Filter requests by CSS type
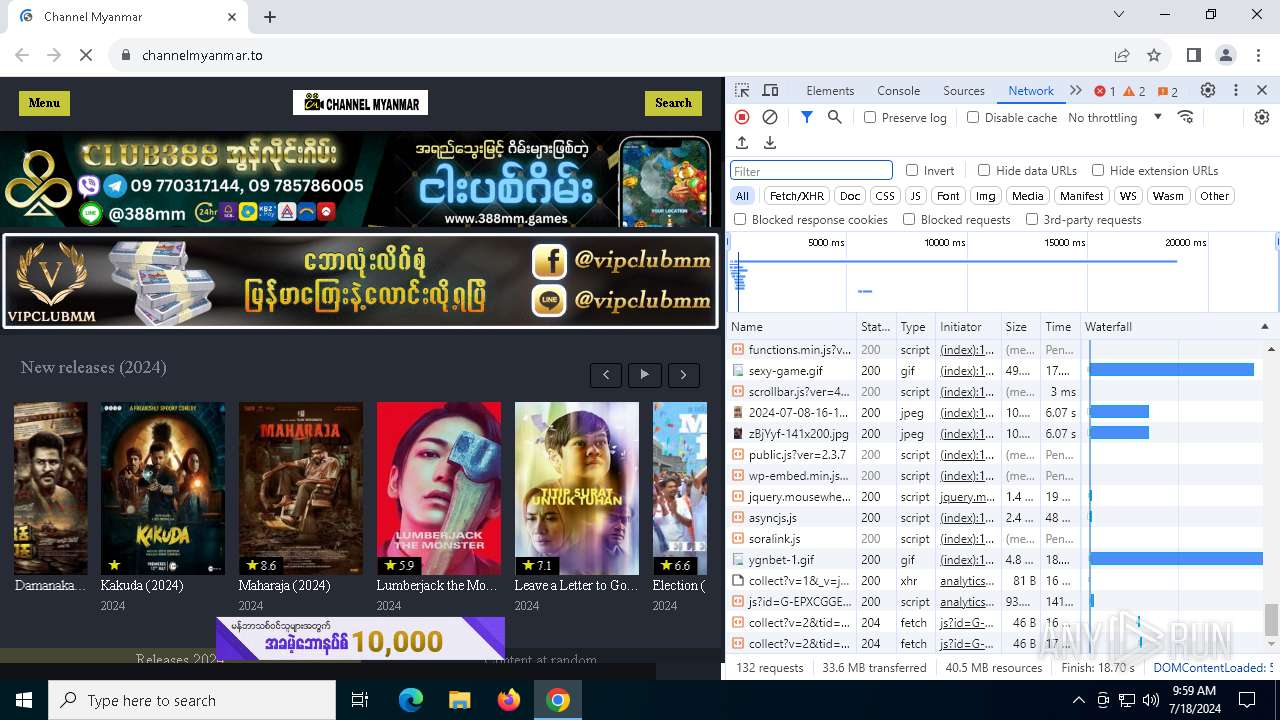The height and width of the screenshot is (720, 1280). 884,196
